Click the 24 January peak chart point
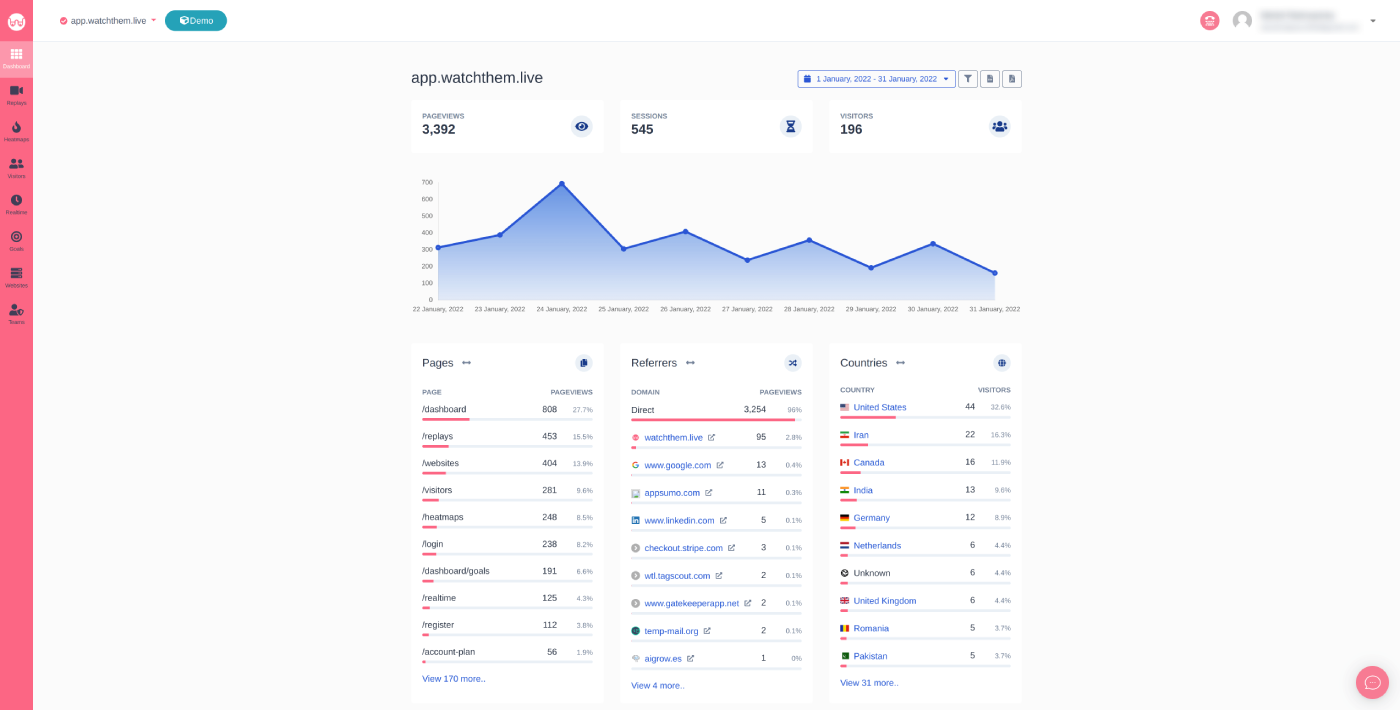 [562, 183]
